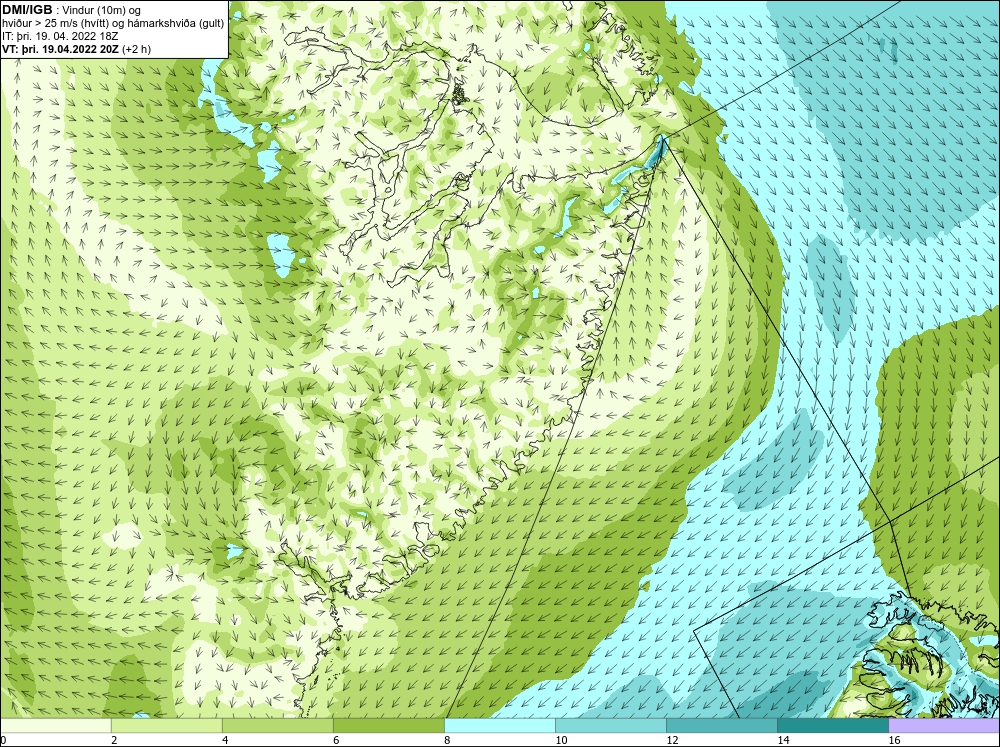Screen dimensions: 1000x747
Task: Click the pale 0–2 m/s legend swatch
Action: point(56,725)
